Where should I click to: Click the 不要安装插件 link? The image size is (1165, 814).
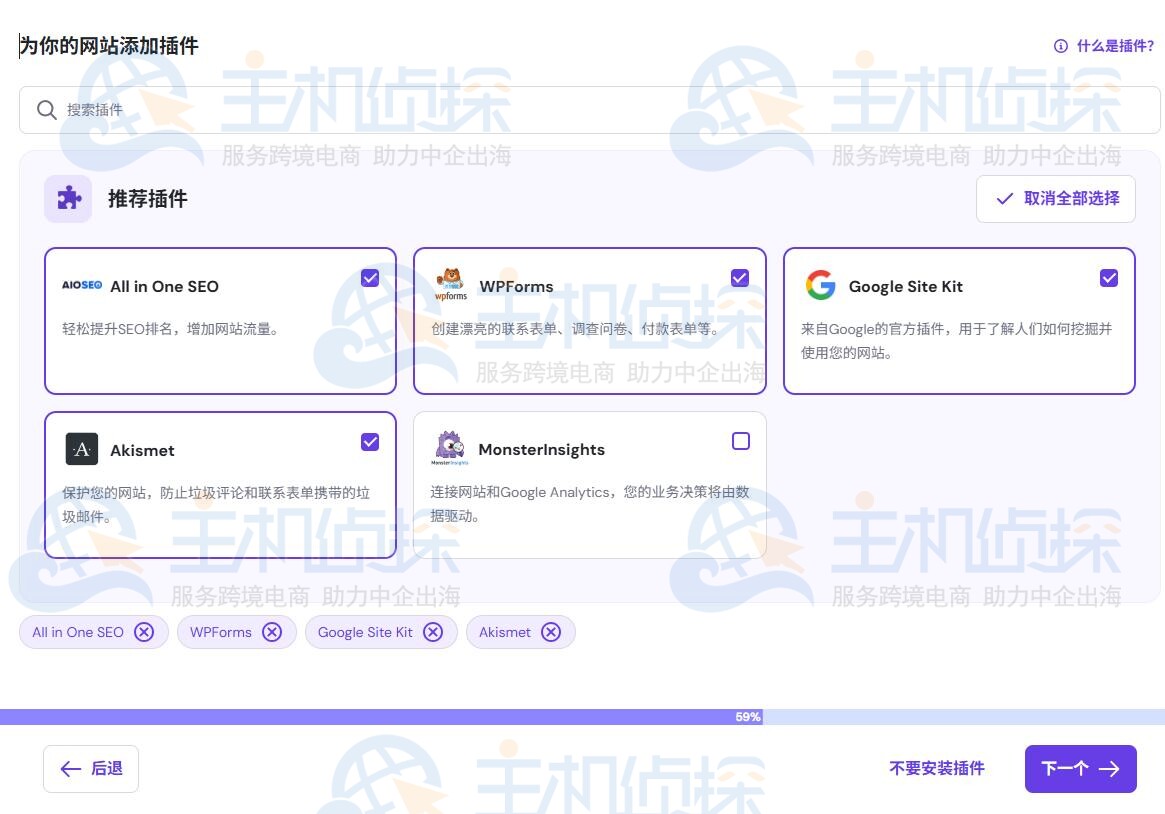coord(936,768)
